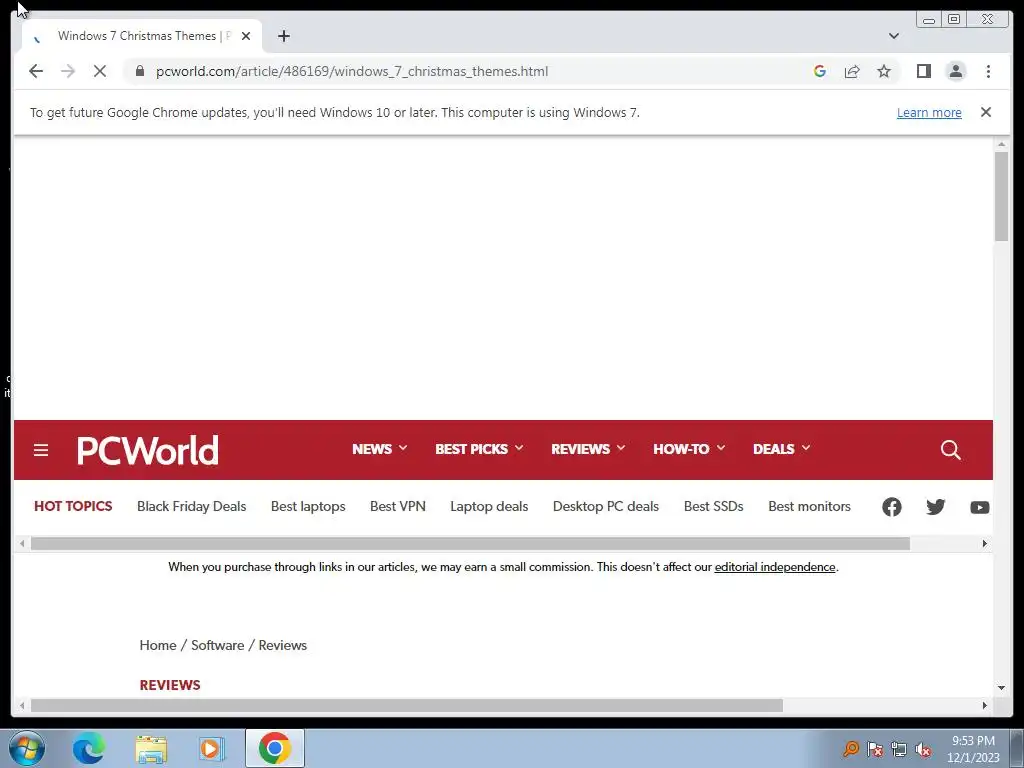Image resolution: width=1024 pixels, height=768 pixels.
Task: Open PCWorld site search
Action: point(950,449)
